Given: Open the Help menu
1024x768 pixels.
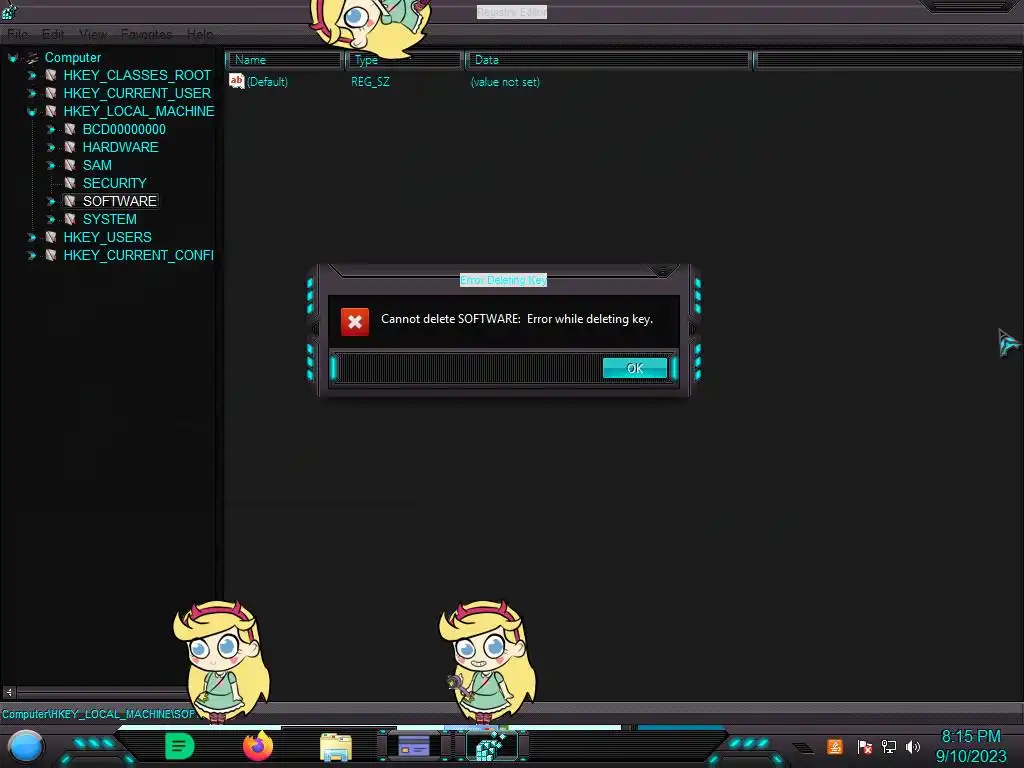Looking at the screenshot, I should [x=200, y=34].
